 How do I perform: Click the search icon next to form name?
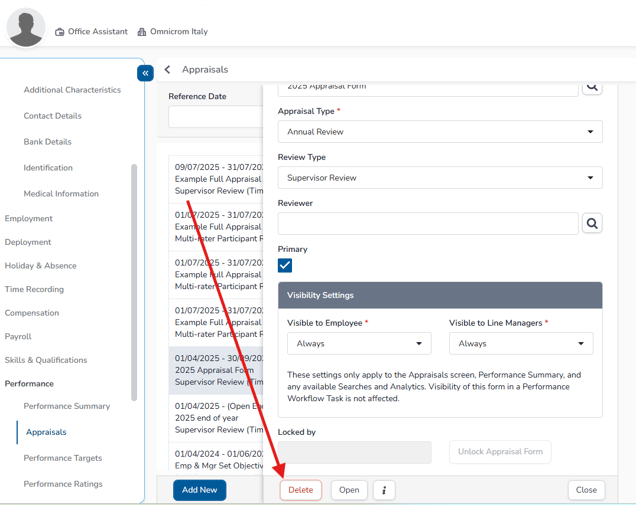[591, 87]
